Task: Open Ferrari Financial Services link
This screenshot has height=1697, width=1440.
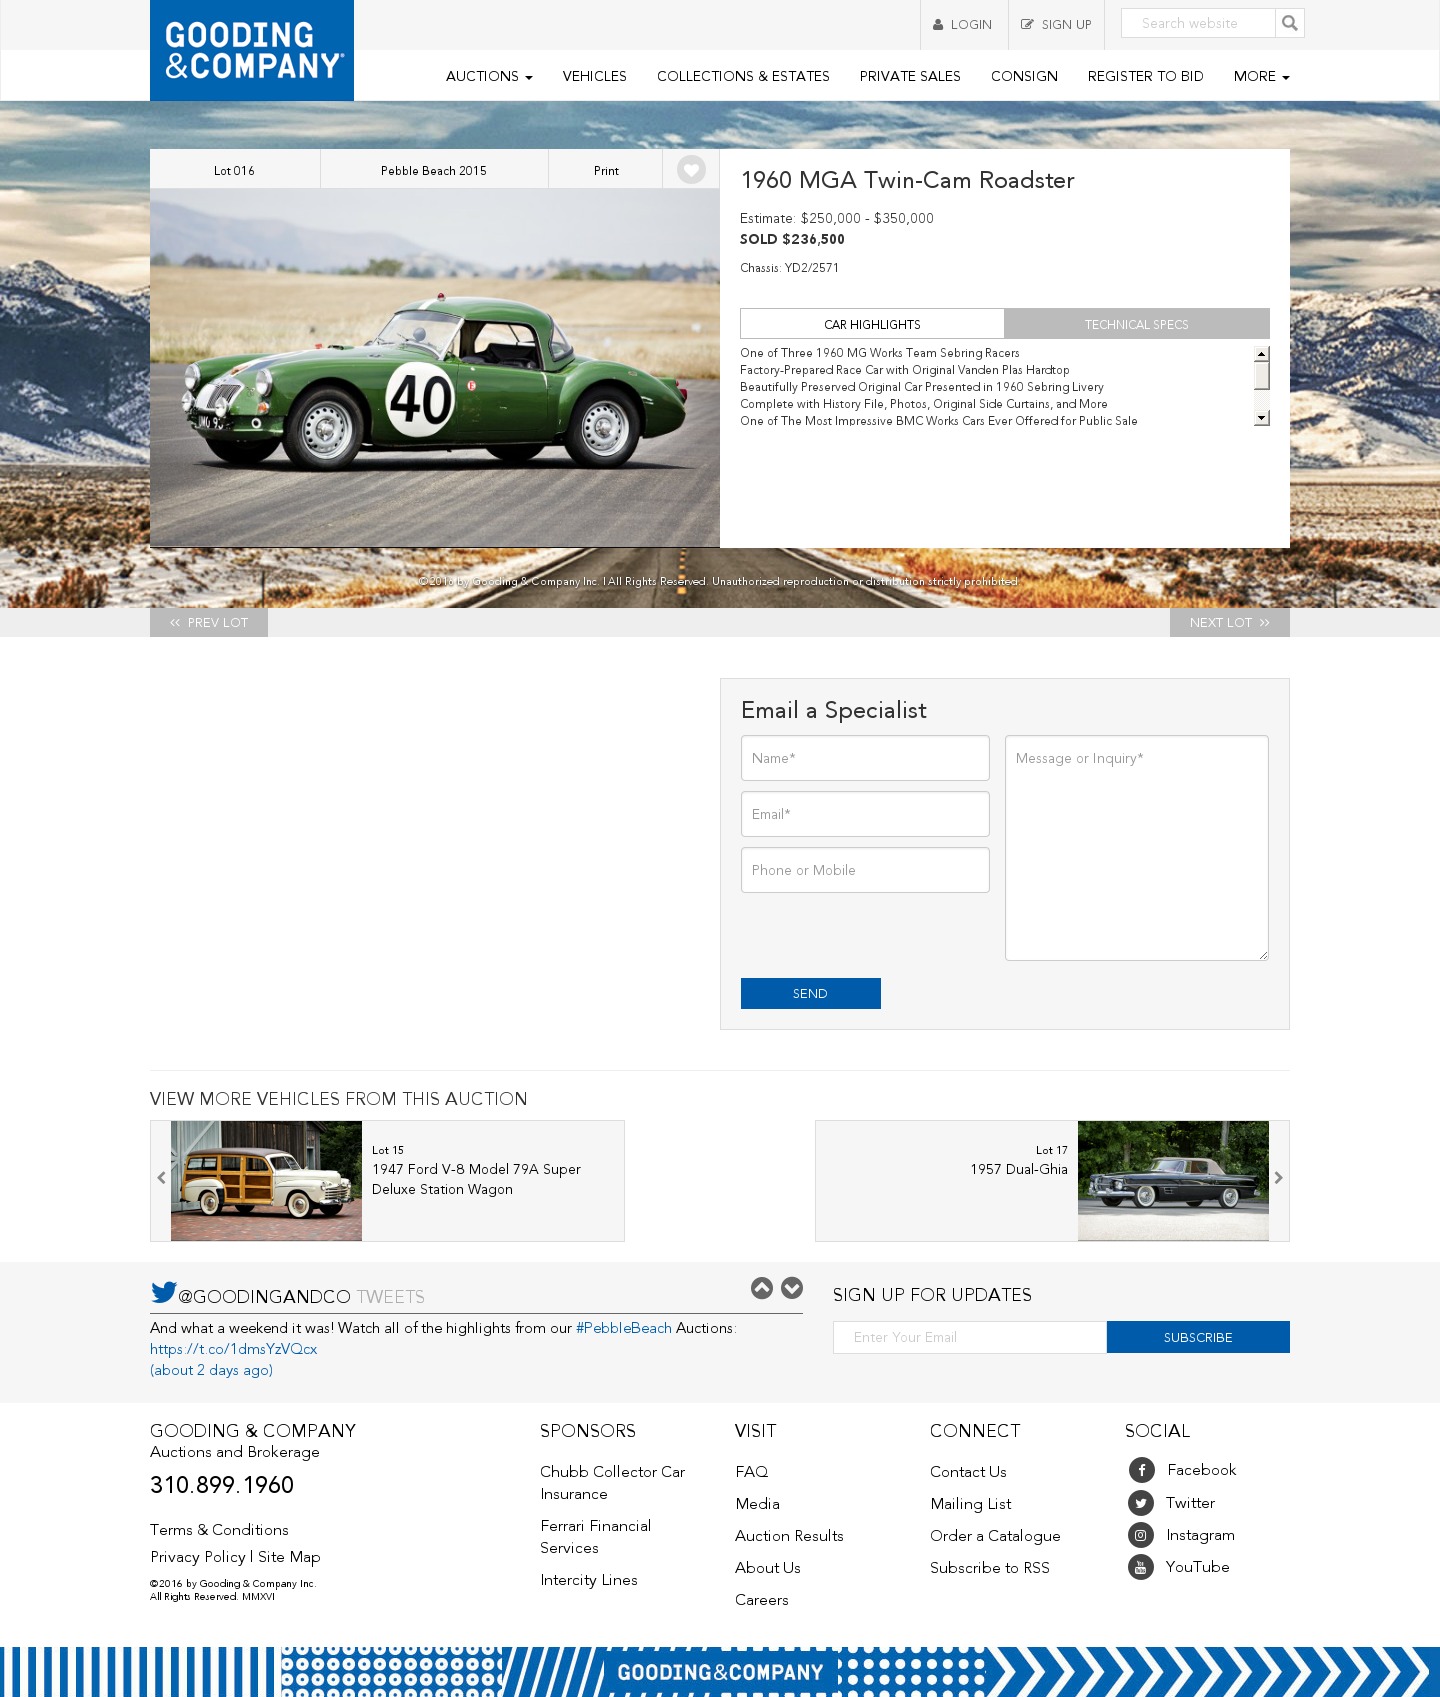Action: tap(596, 1537)
